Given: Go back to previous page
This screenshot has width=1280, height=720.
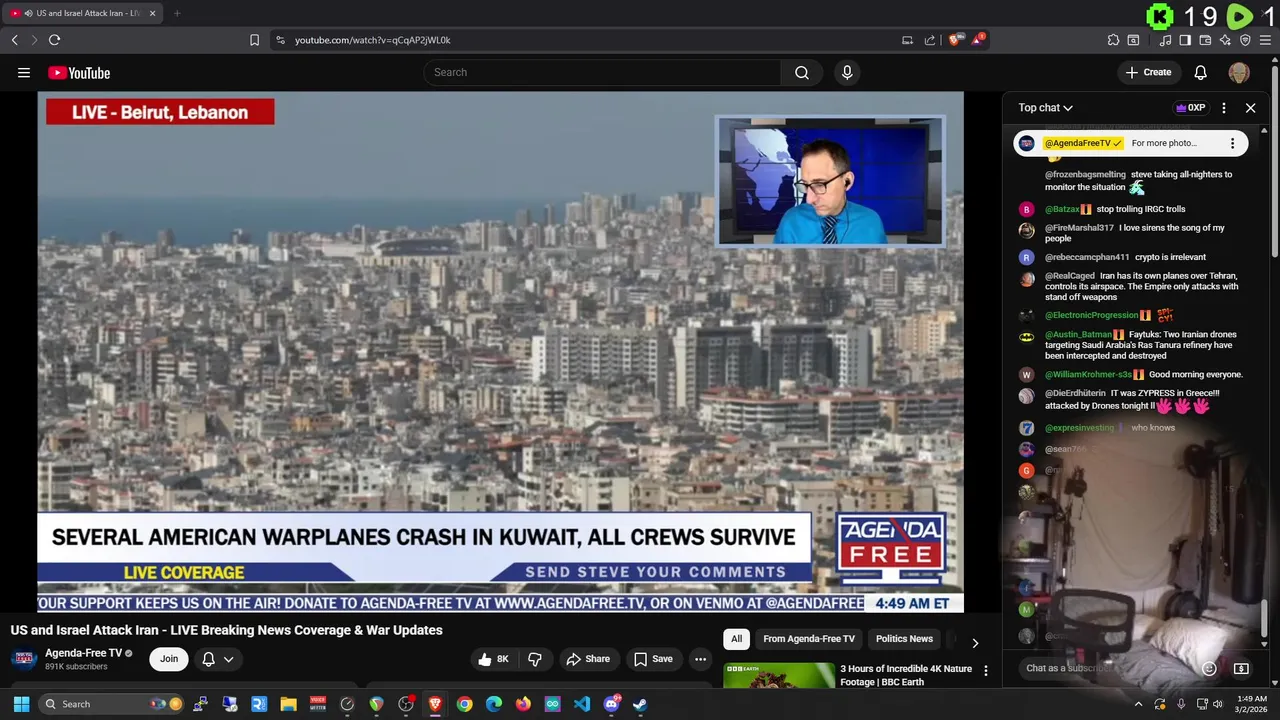Looking at the screenshot, I should pos(14,40).
